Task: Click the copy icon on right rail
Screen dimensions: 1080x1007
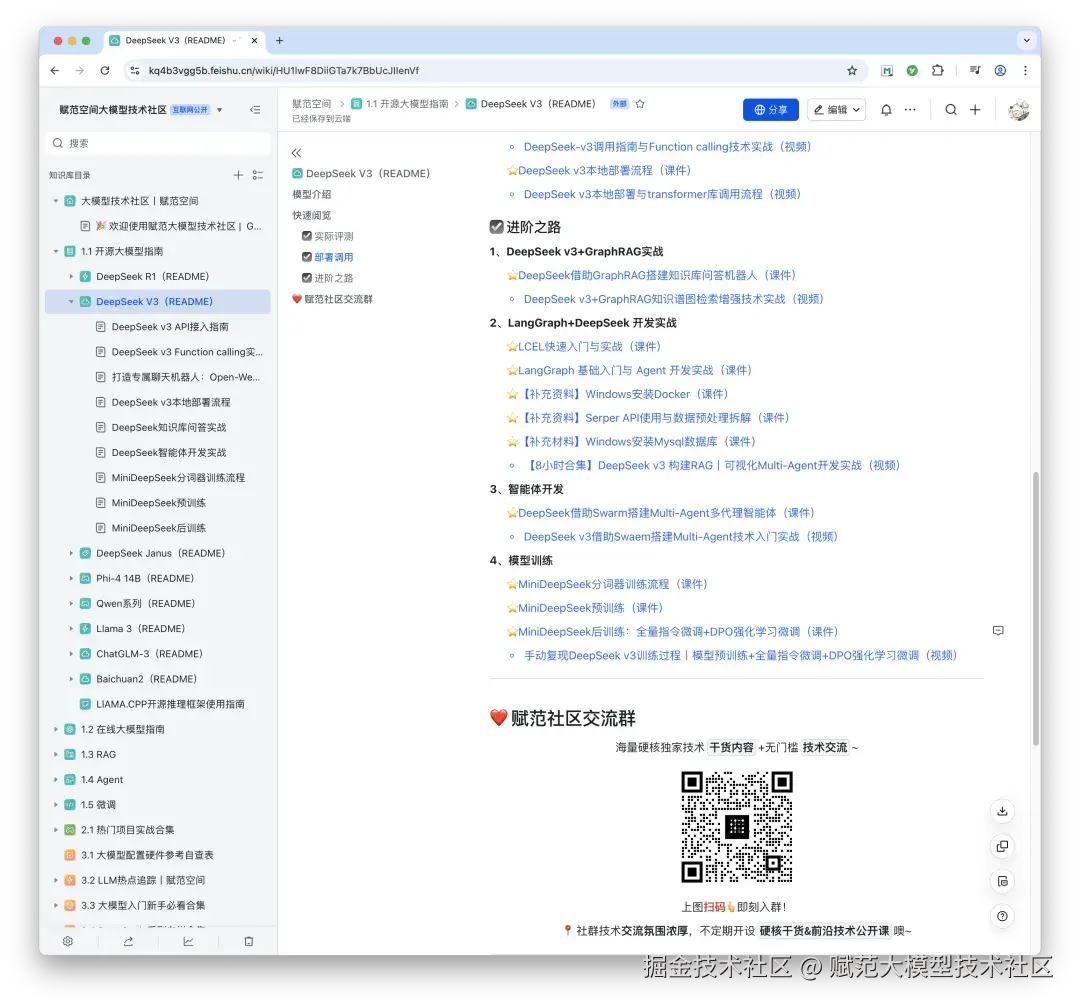Action: pos(1002,846)
